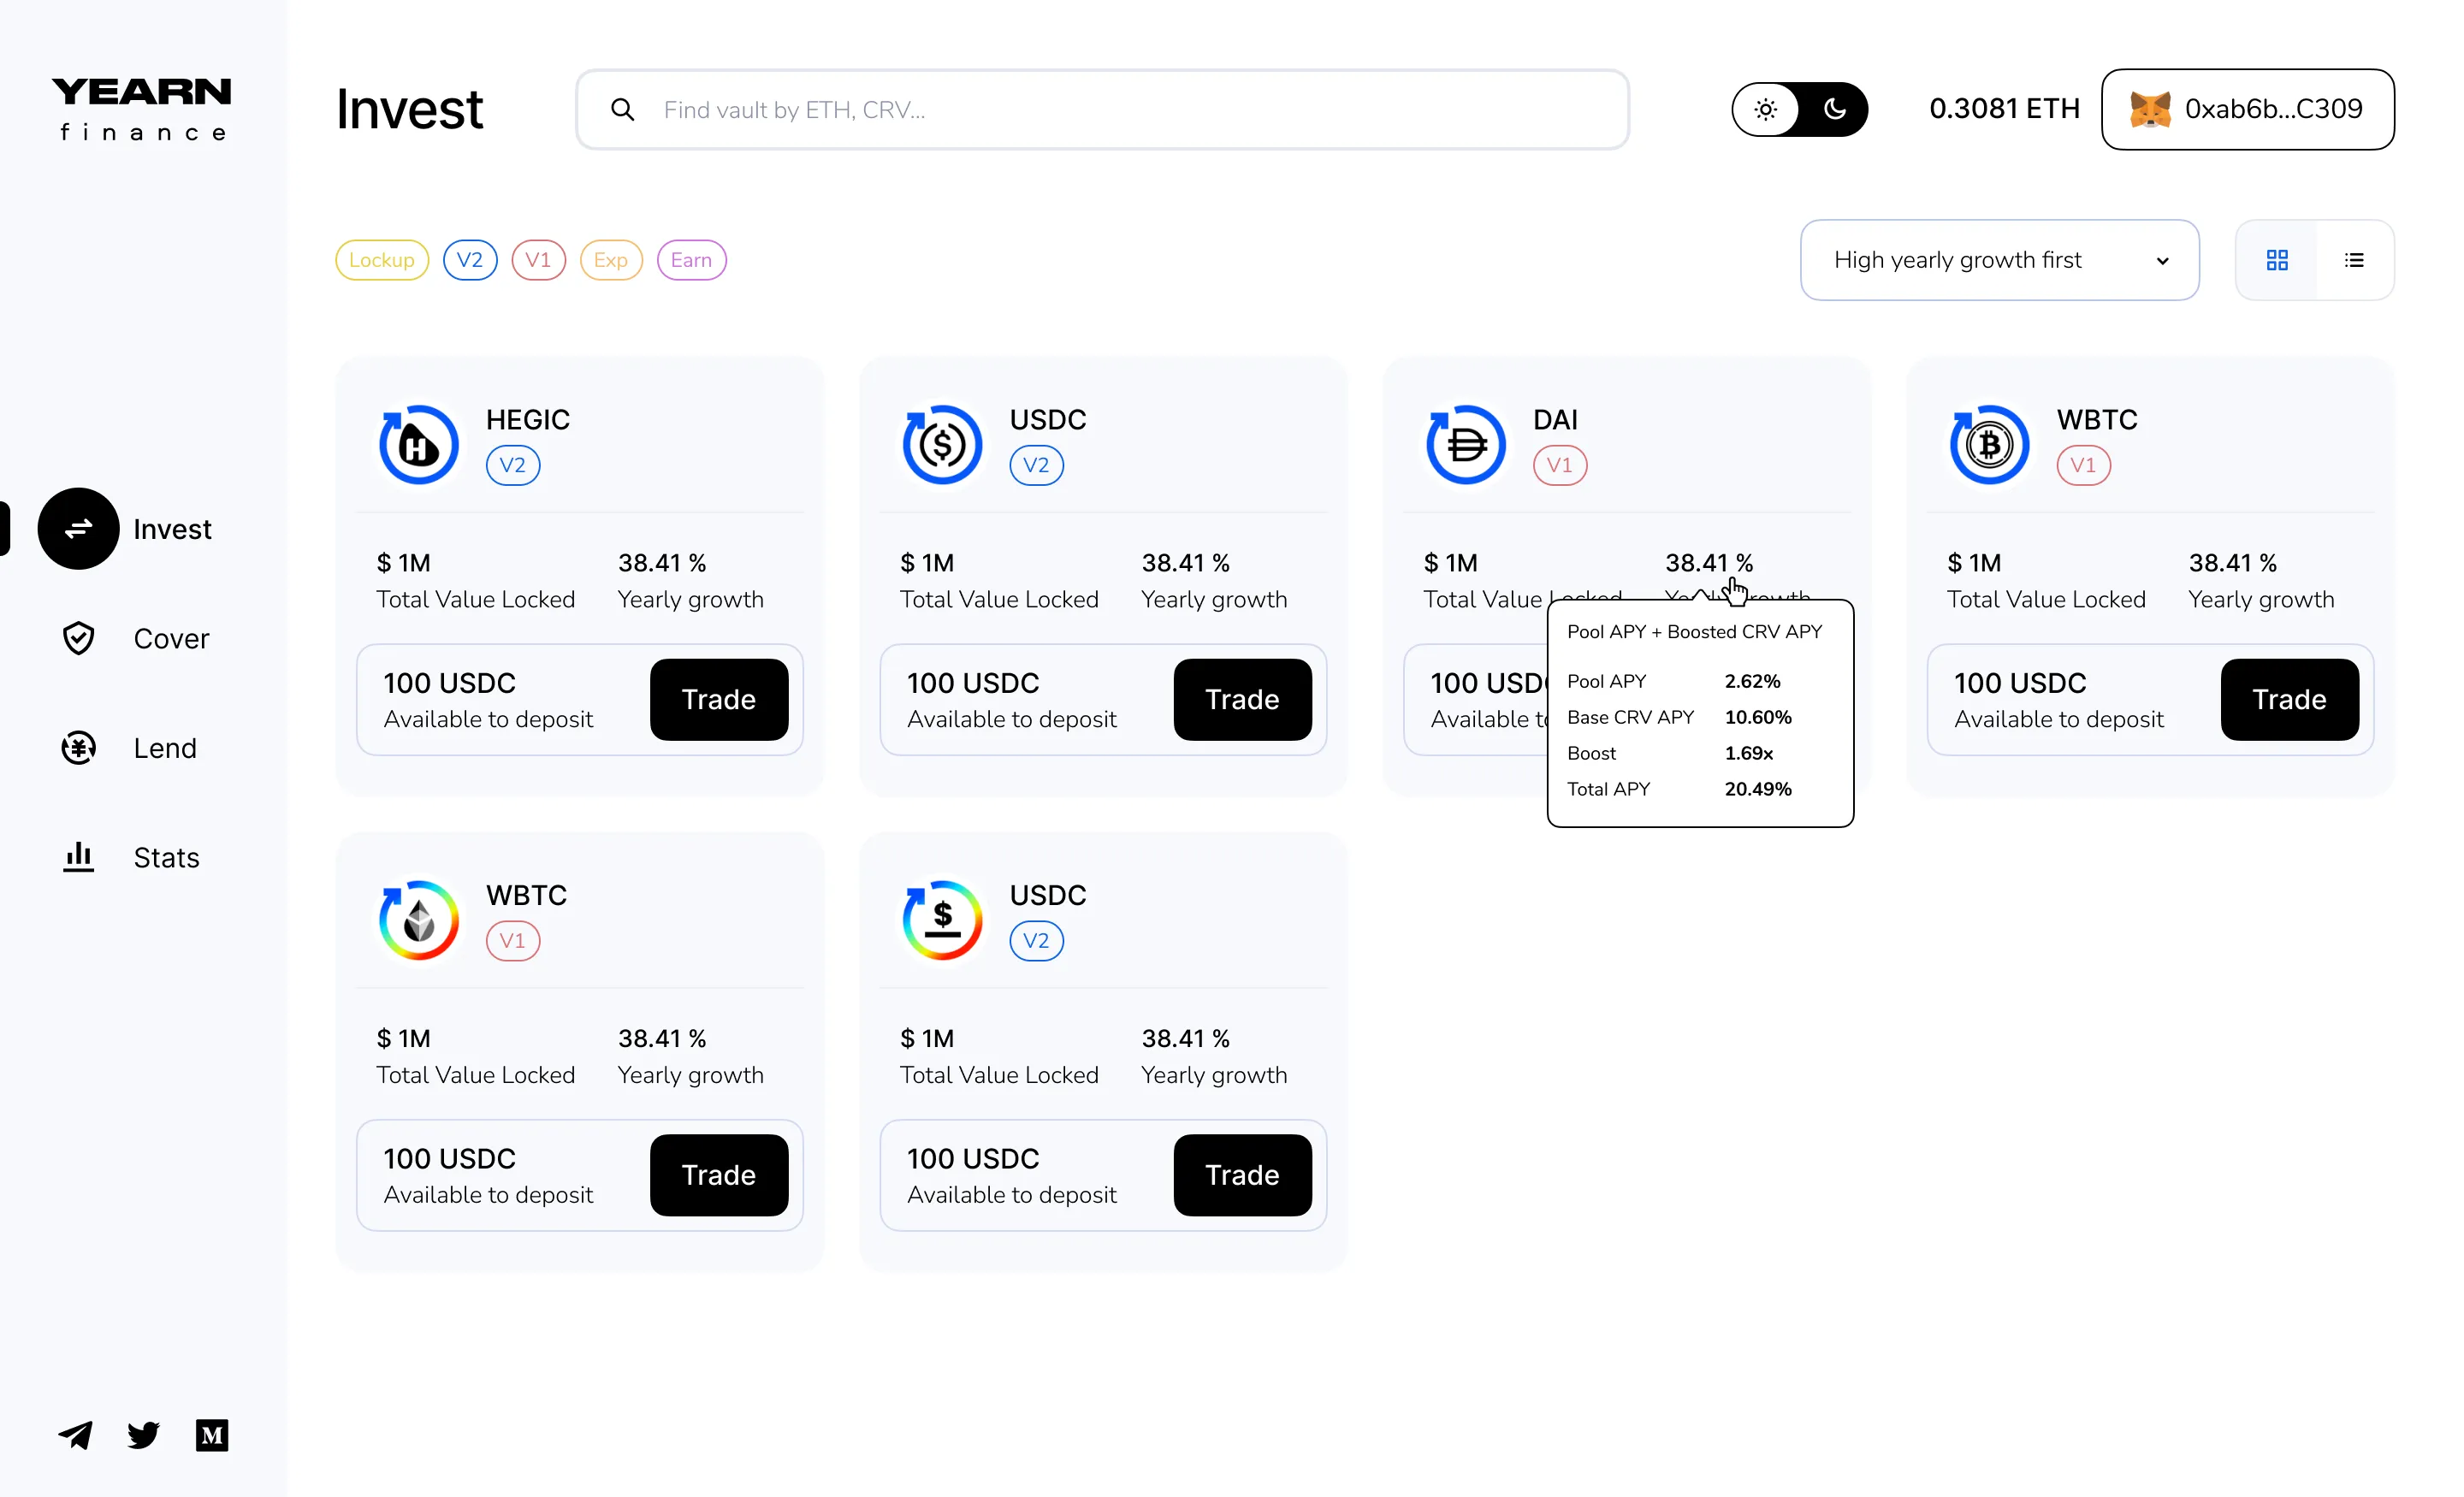The width and height of the screenshot is (2464, 1497).
Task: Switch to grid view layout
Action: 2277,260
